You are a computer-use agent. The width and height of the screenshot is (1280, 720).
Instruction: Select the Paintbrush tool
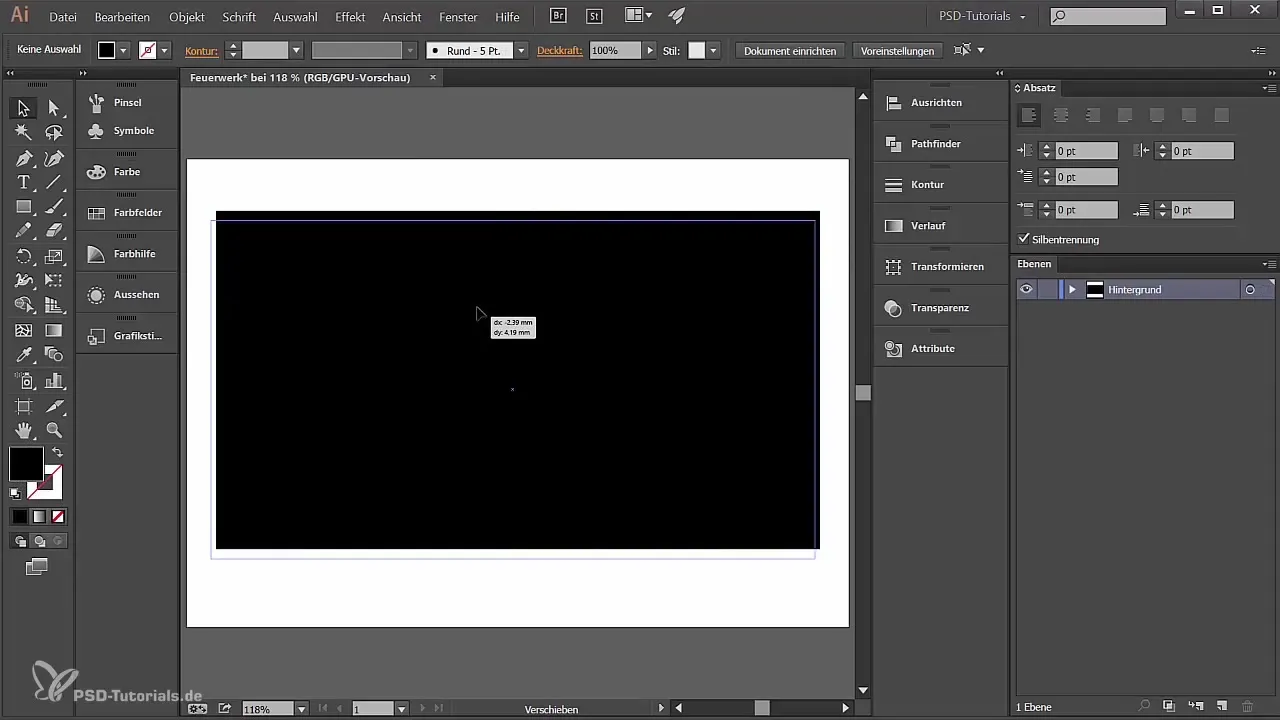pyautogui.click(x=54, y=207)
